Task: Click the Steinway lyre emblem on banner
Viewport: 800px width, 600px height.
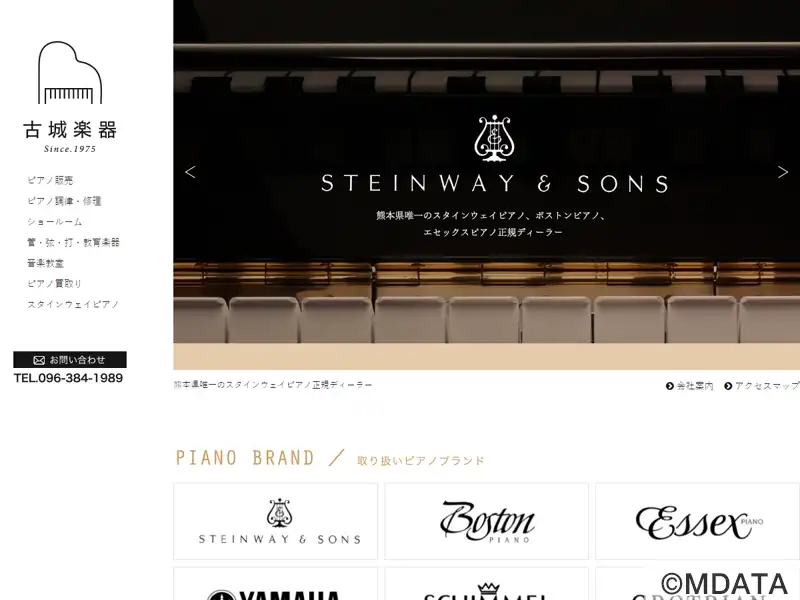Action: (x=494, y=139)
